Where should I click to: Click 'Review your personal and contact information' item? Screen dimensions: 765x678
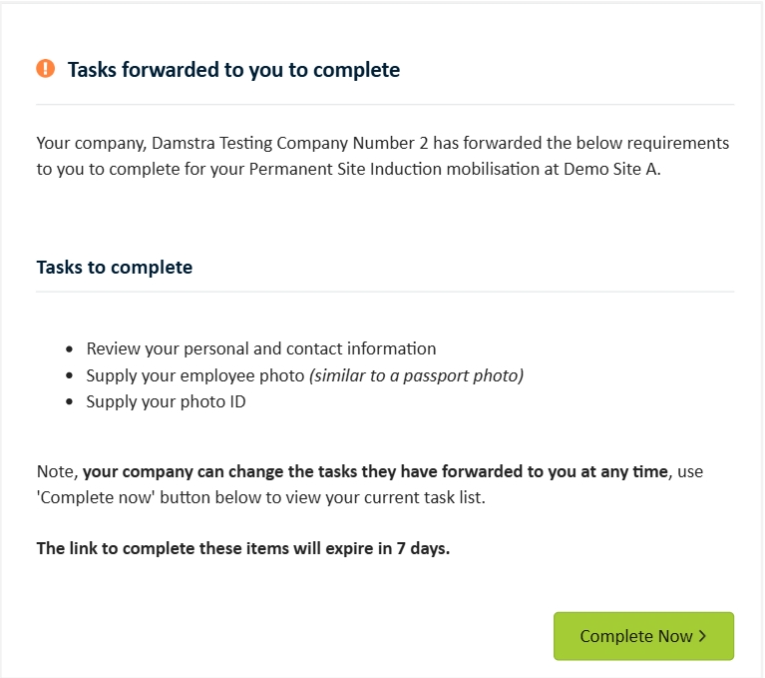(x=261, y=349)
